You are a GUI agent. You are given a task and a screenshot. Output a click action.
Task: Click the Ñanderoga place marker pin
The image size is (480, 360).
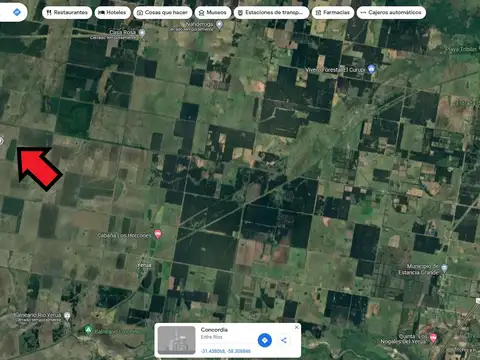coord(219,24)
